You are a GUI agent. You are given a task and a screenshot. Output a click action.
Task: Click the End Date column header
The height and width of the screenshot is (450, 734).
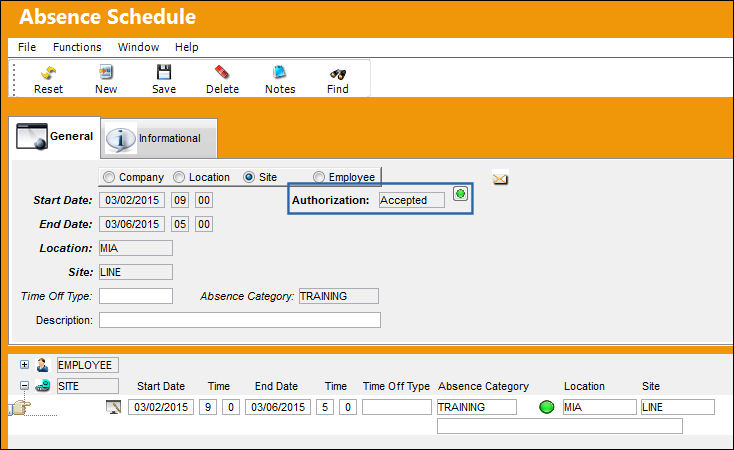coord(276,386)
